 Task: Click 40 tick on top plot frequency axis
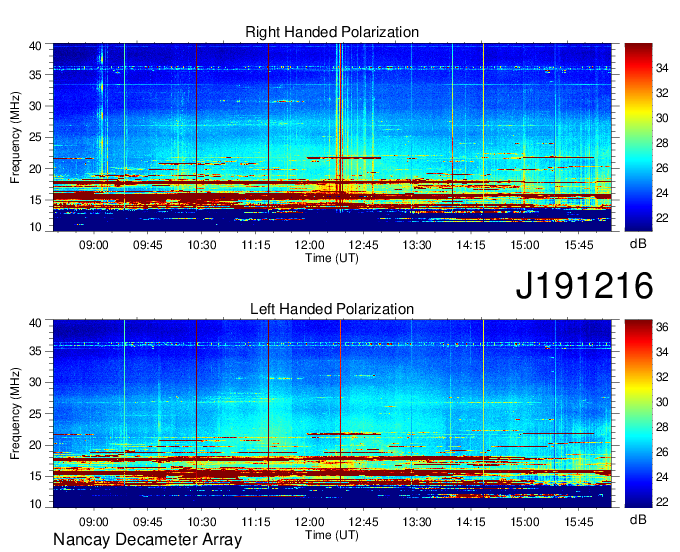click(x=35, y=46)
